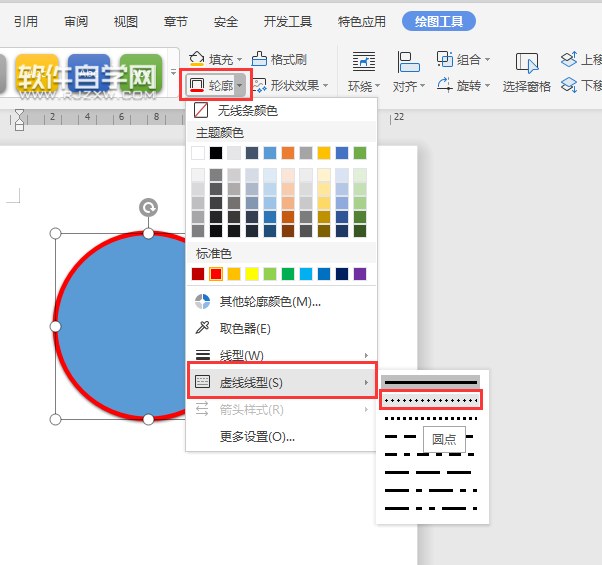The image size is (602, 565).
Task: Pick the standard dark red swatch
Action: pyautogui.click(x=198, y=274)
